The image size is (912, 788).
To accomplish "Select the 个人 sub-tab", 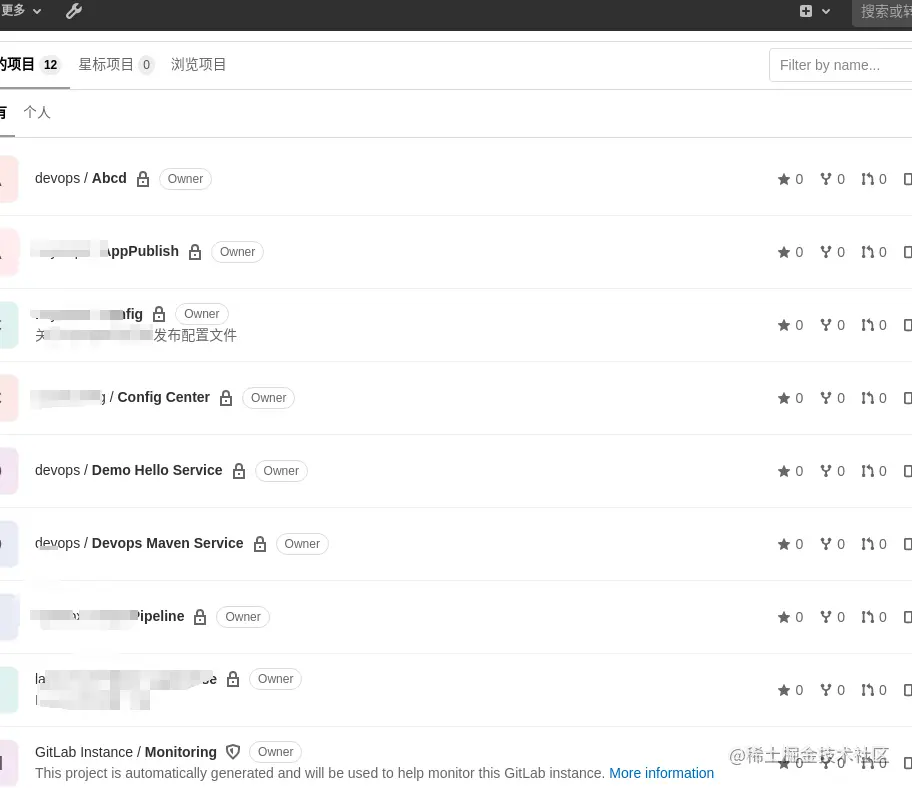I will click(37, 112).
